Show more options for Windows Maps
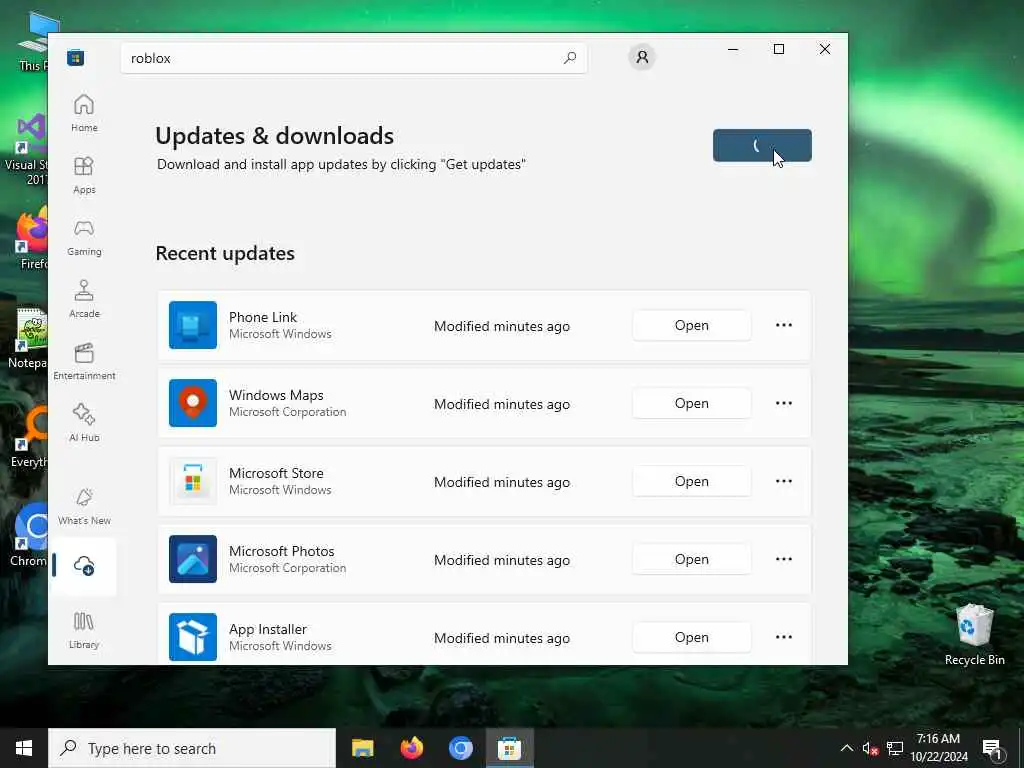The width and height of the screenshot is (1024, 768). click(x=784, y=404)
